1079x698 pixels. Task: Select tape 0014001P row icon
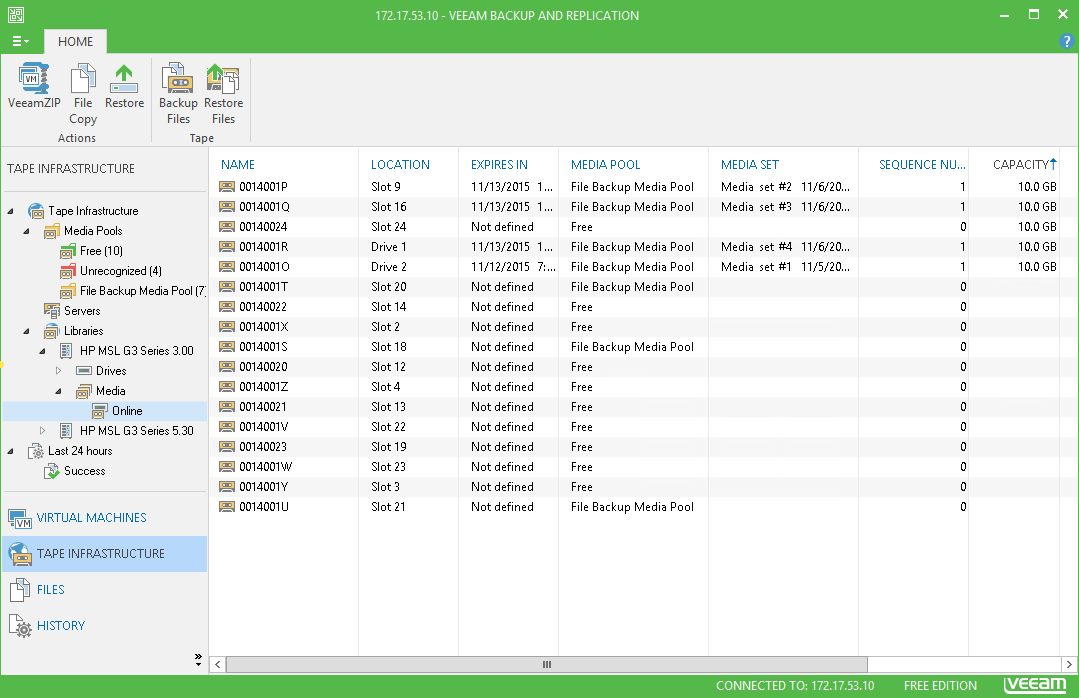point(227,187)
